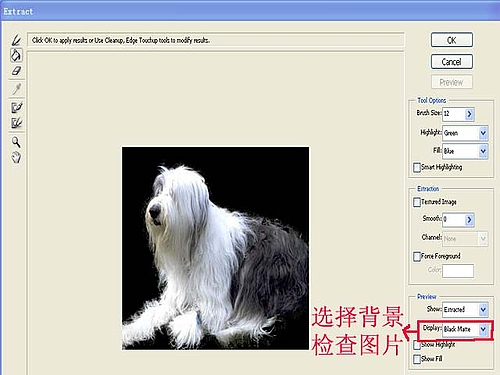The image size is (500, 375).
Task: Click the Brush Size input field
Action: (x=454, y=114)
